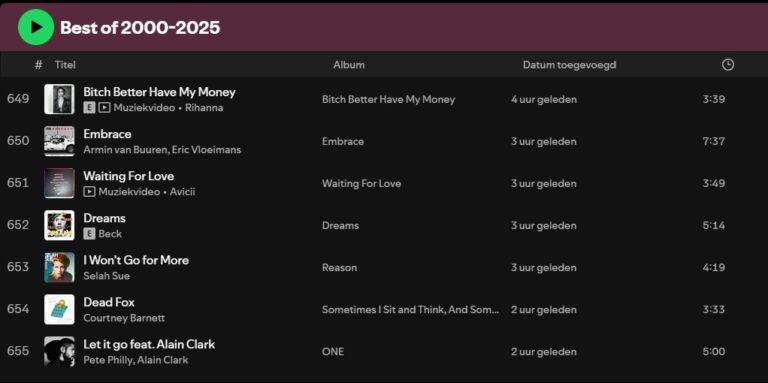Click the explicit badge next to Beck
768x383 pixels.
(x=89, y=234)
